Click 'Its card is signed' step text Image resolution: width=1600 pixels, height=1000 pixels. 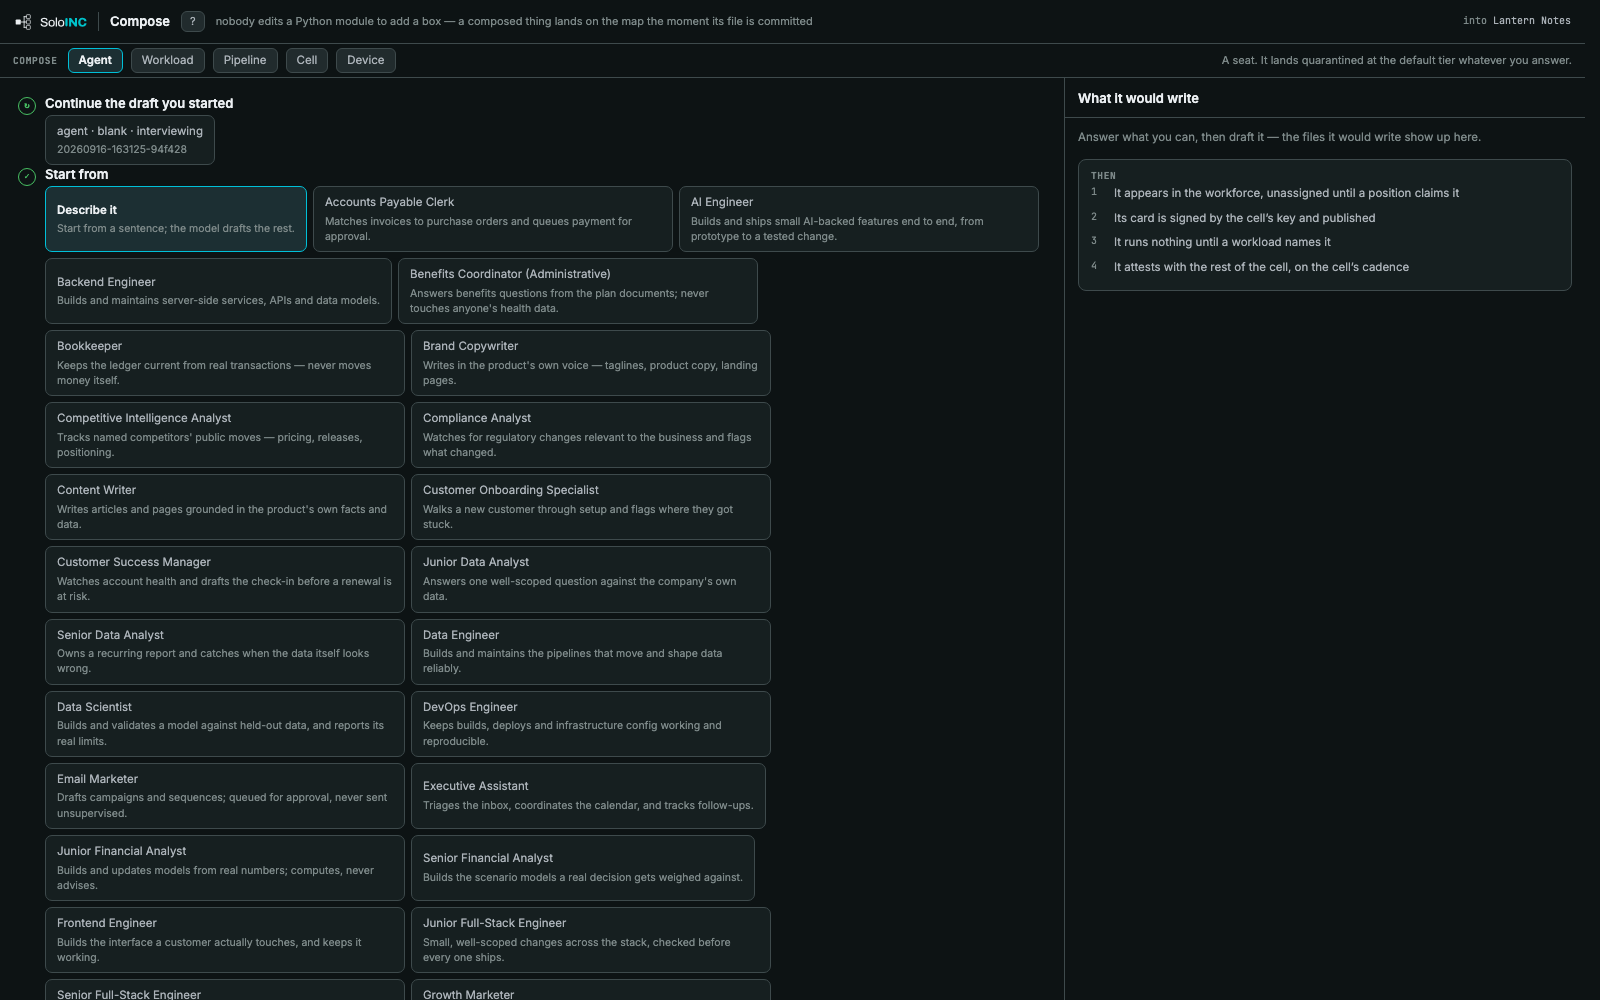[x=1244, y=218]
